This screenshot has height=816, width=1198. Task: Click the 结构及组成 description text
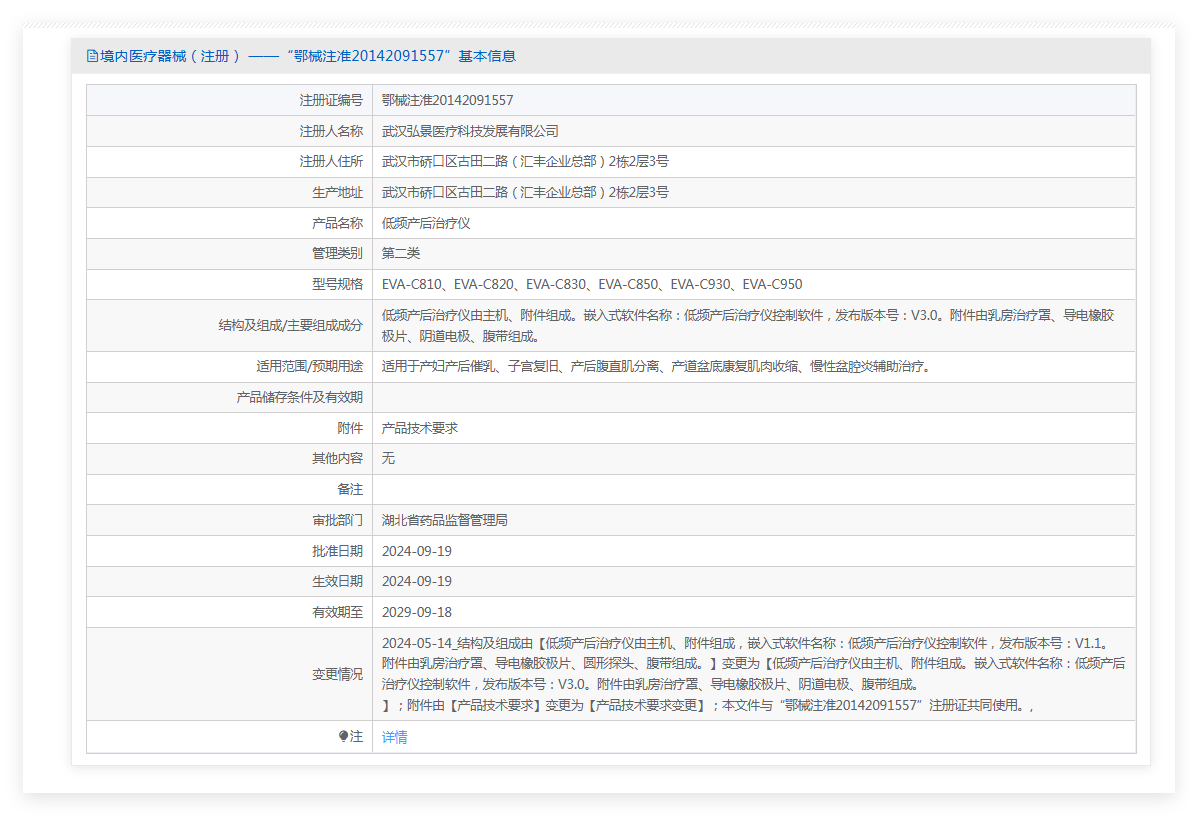[748, 325]
